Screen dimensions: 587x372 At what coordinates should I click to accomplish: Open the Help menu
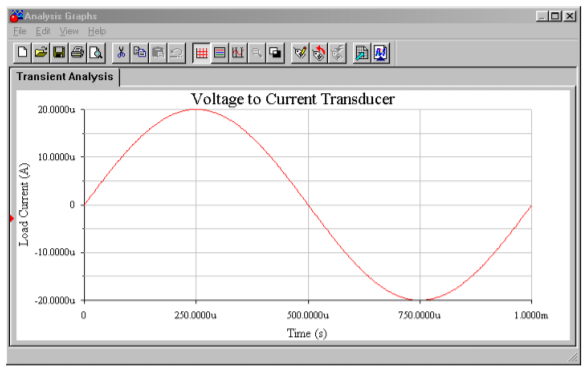pos(97,31)
